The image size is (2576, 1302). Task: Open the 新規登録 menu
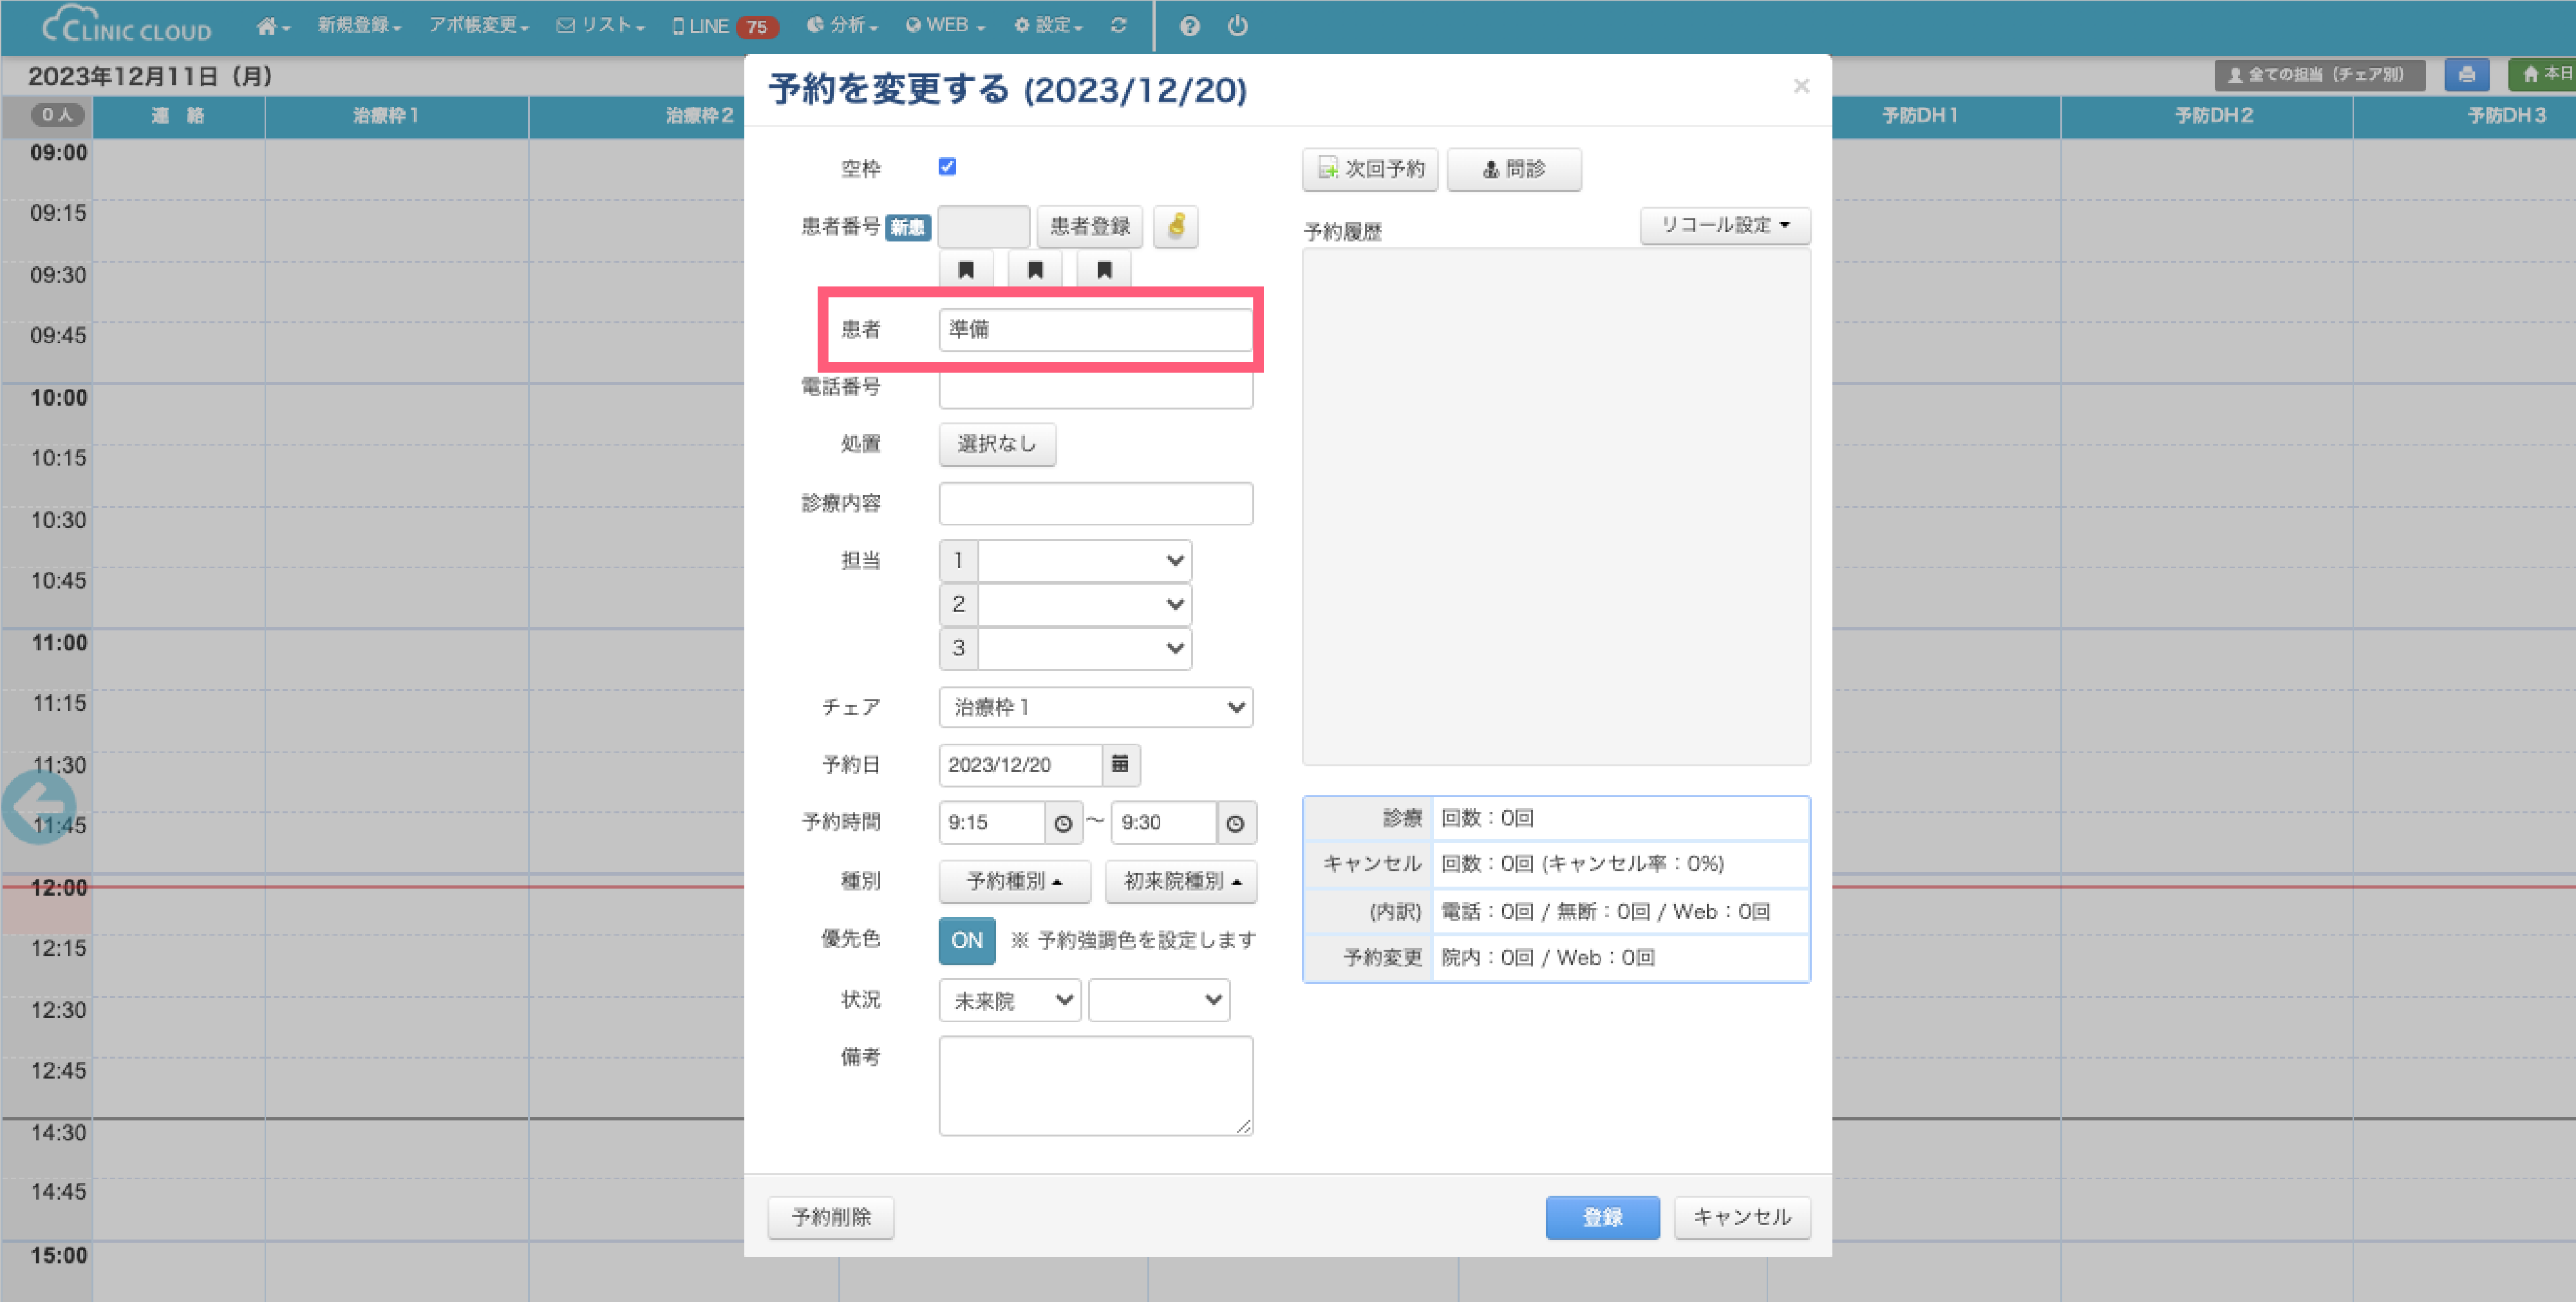pyautogui.click(x=359, y=26)
